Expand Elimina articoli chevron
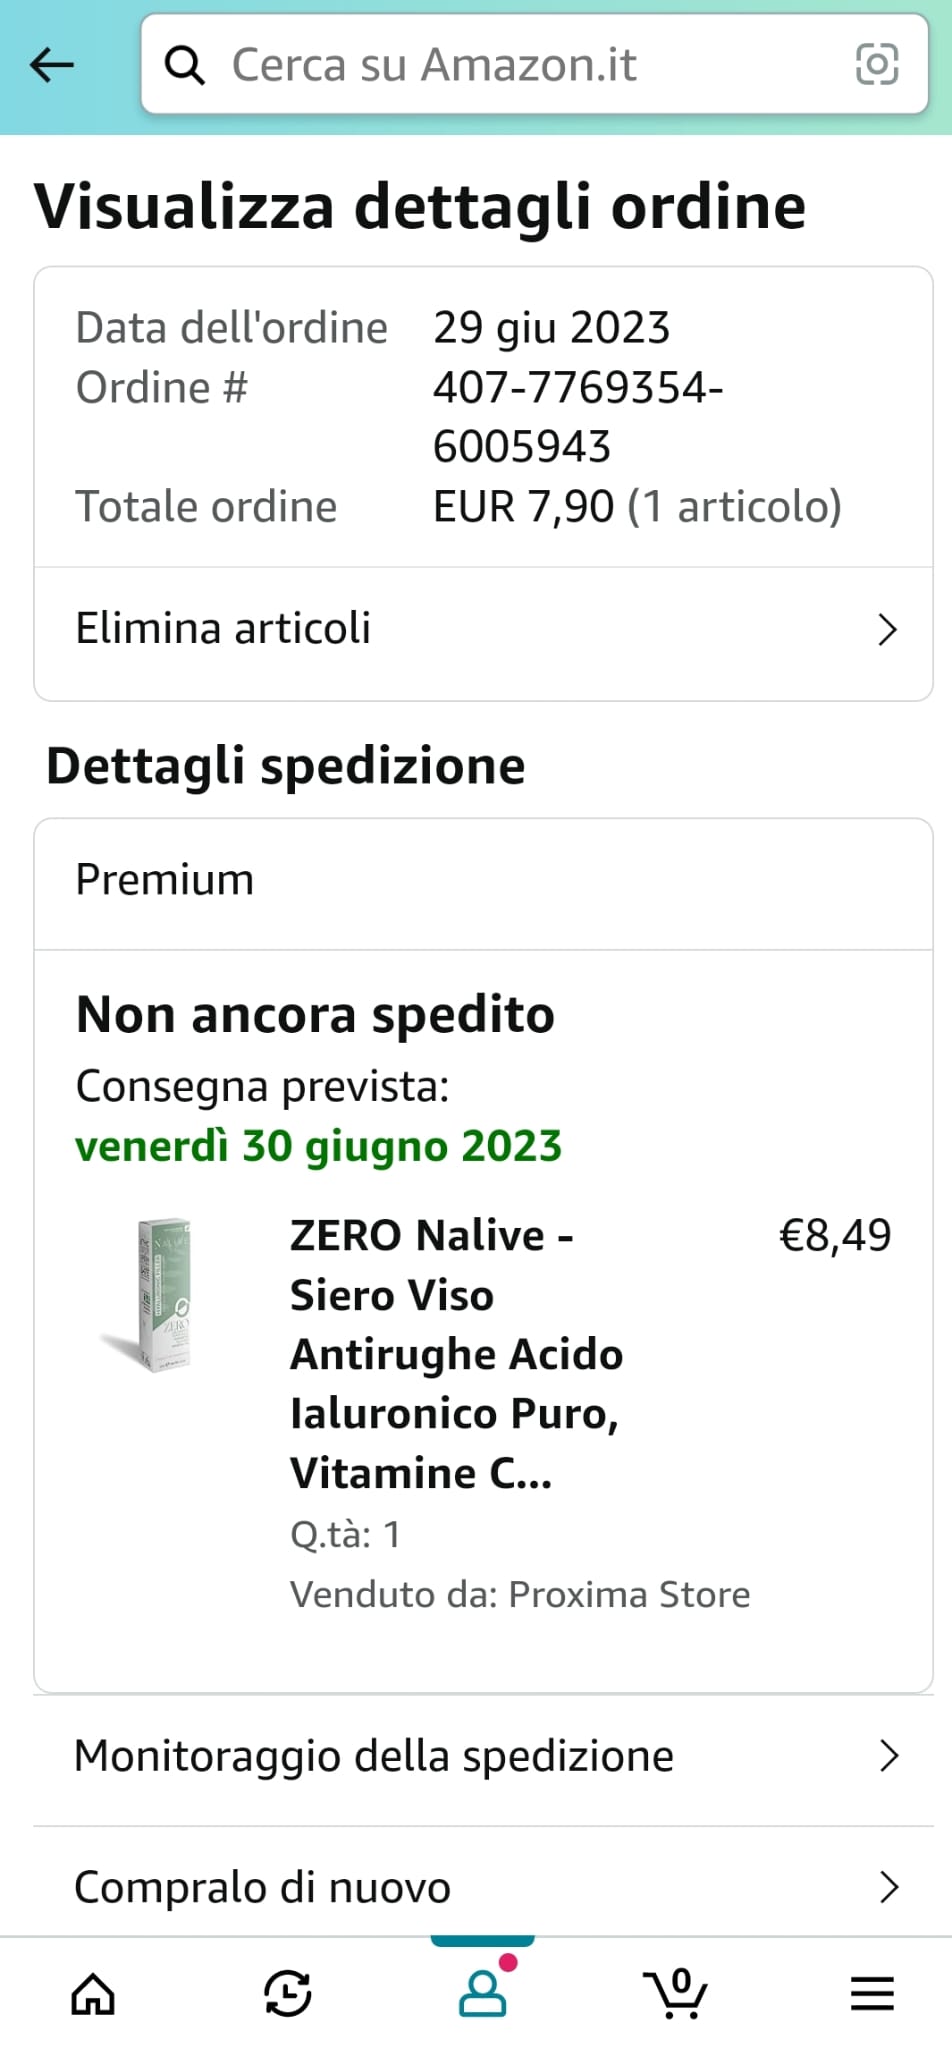Image resolution: width=952 pixels, height=2048 pixels. point(887,630)
